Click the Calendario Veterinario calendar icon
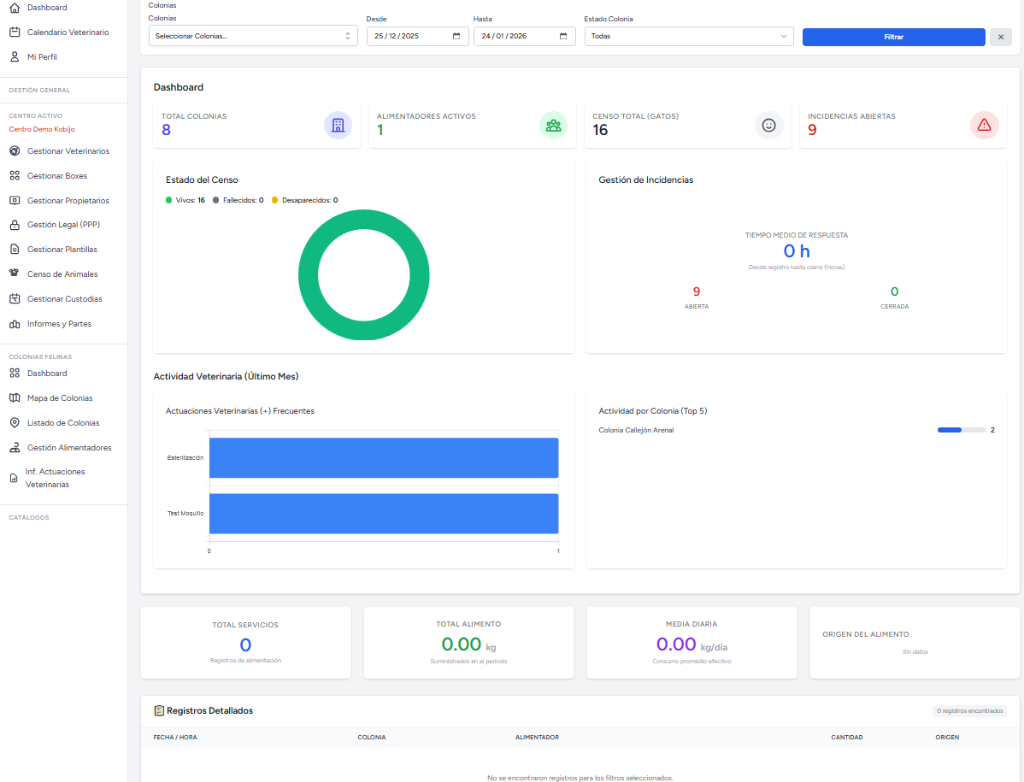This screenshot has height=782, width=1024. 14,32
